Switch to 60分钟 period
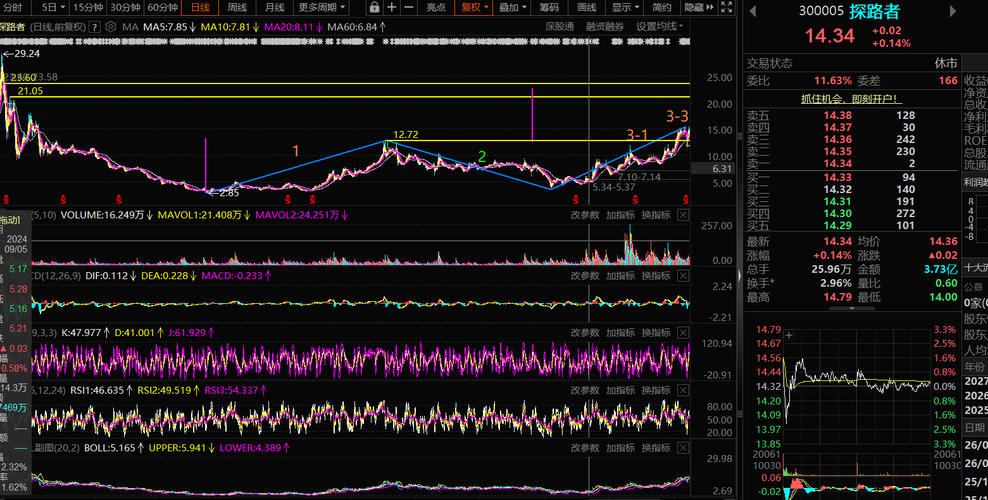The height and width of the screenshot is (500, 988). 162,8
